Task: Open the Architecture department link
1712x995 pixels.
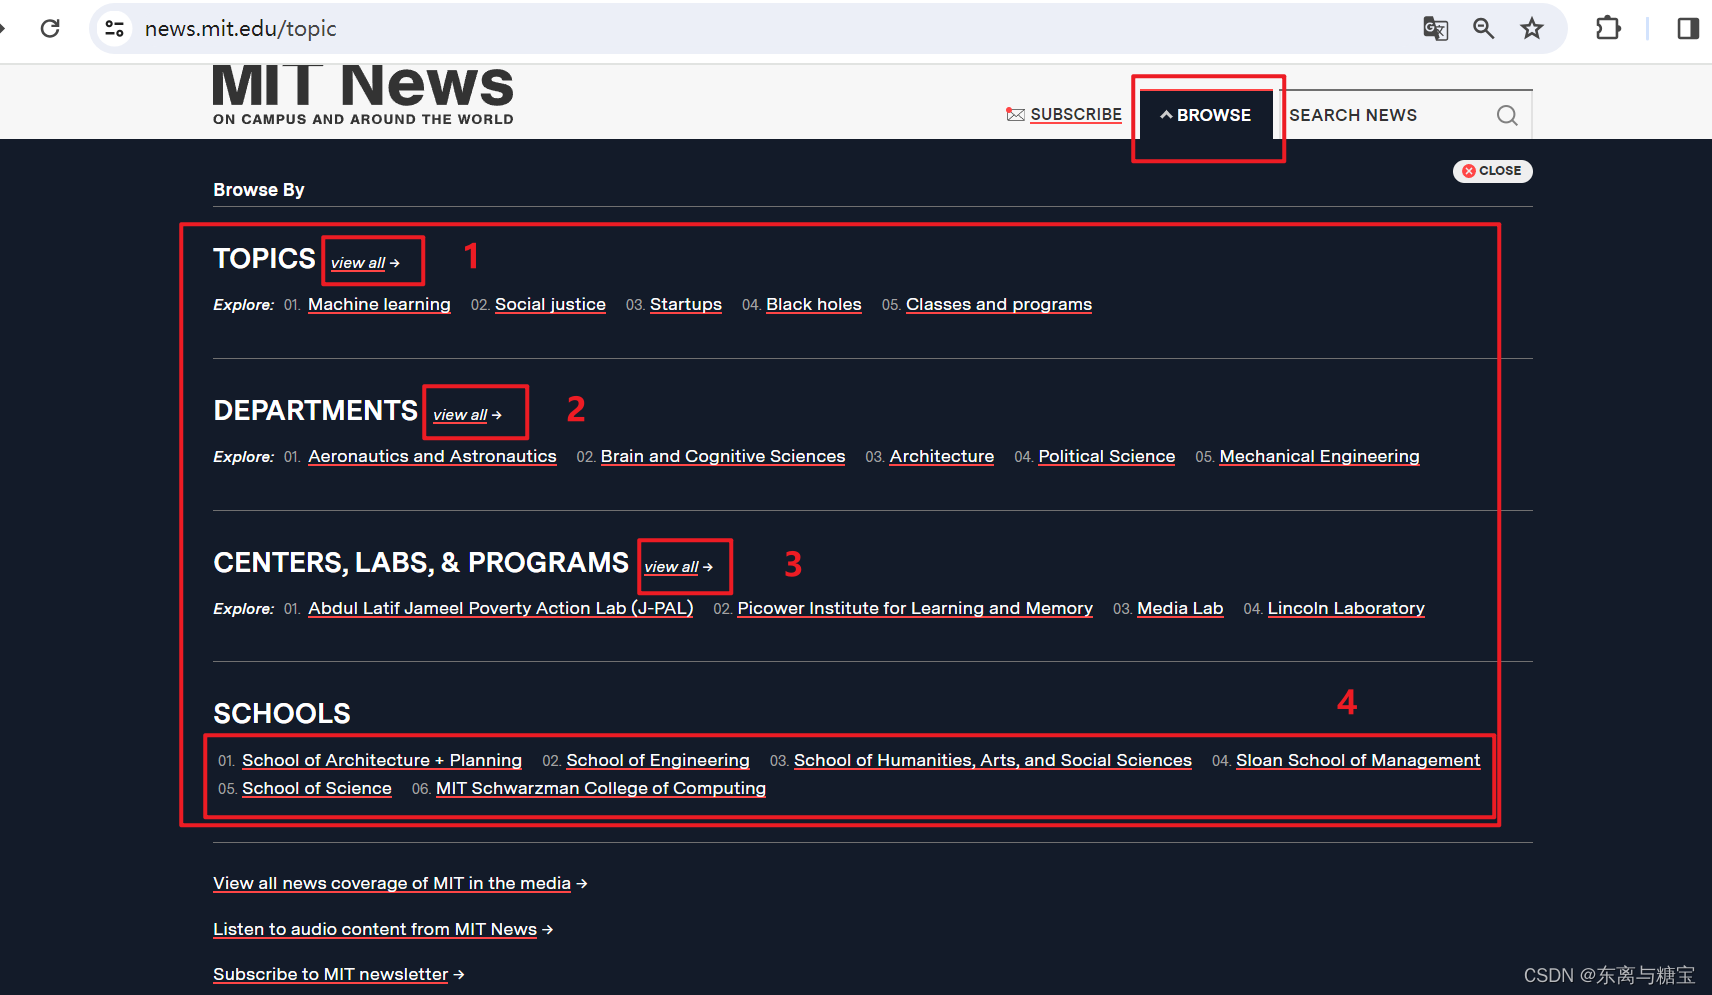Action: 942,456
